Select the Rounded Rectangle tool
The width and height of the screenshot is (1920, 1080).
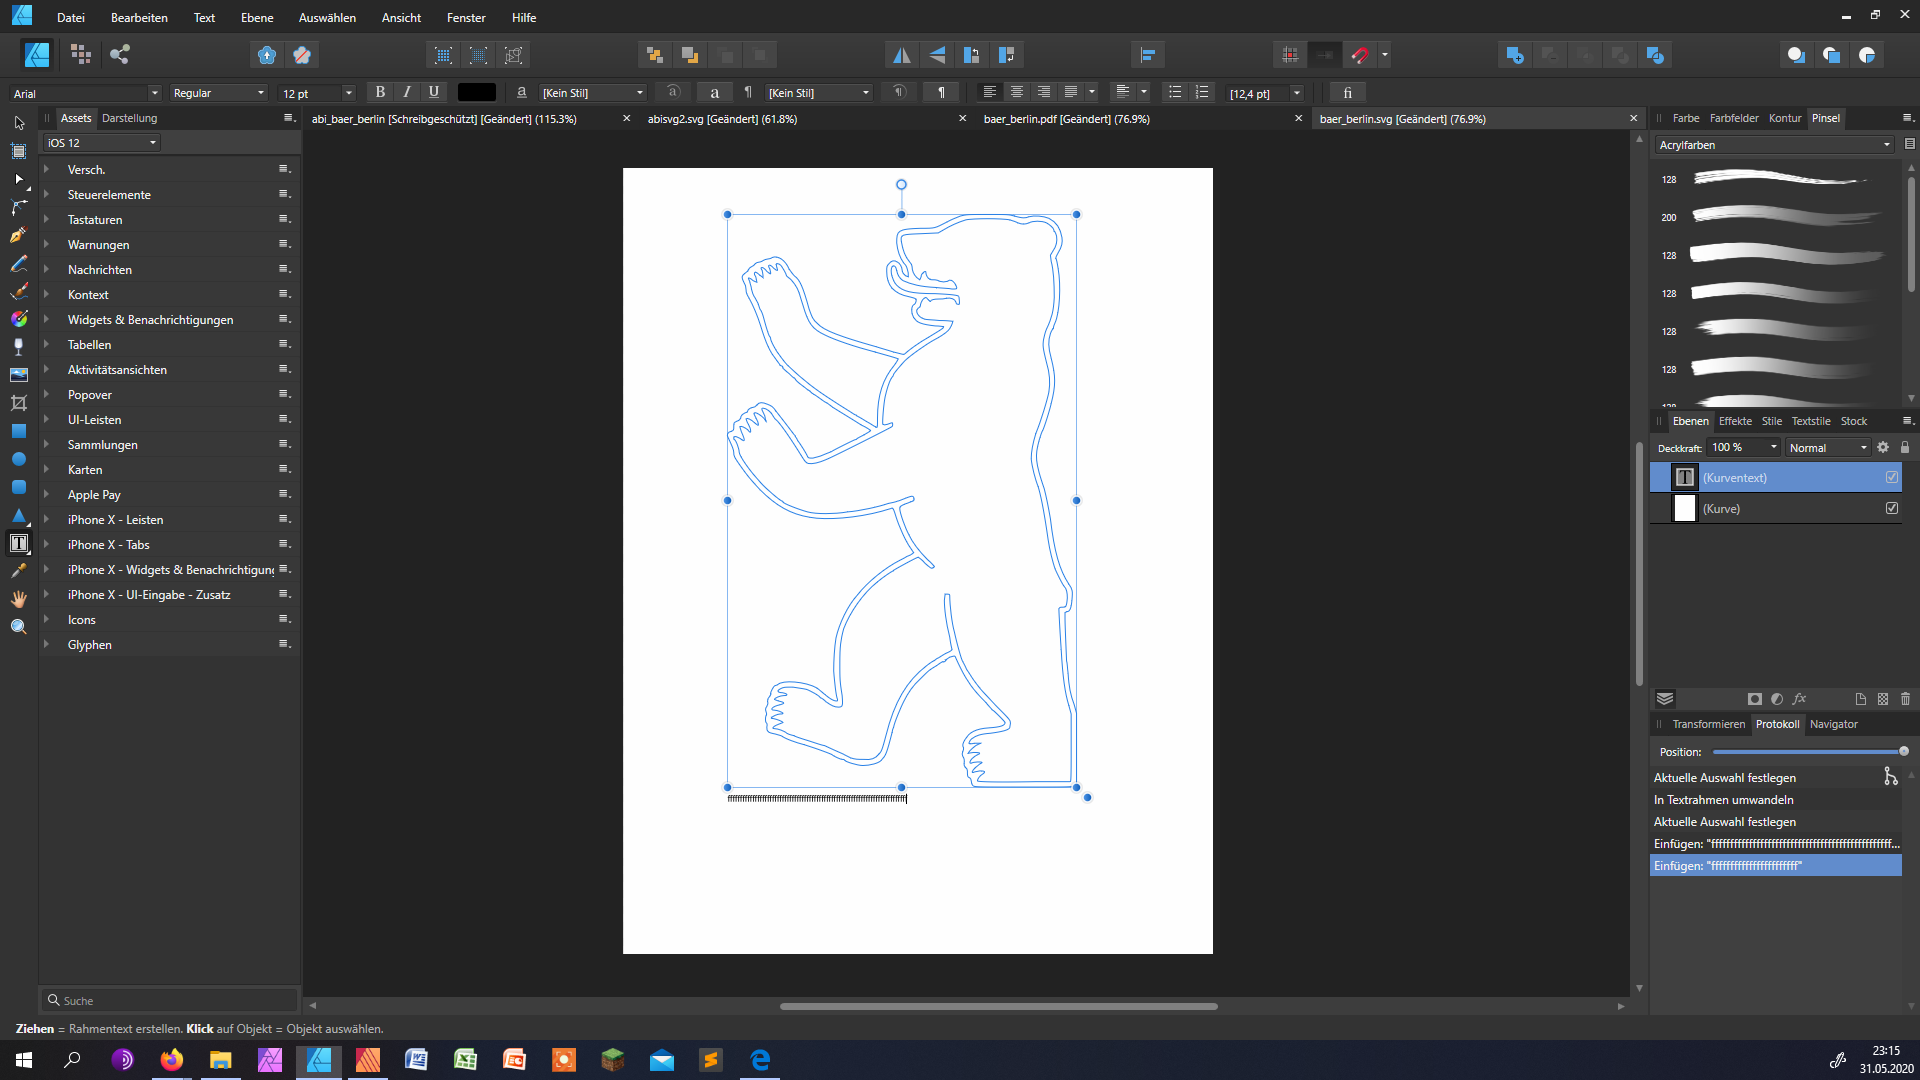tap(19, 487)
